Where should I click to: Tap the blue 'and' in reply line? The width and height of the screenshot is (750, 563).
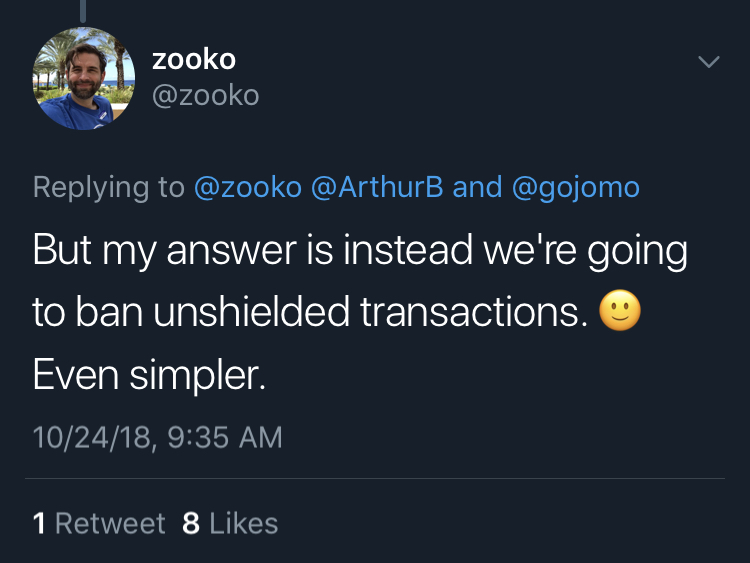(x=477, y=187)
